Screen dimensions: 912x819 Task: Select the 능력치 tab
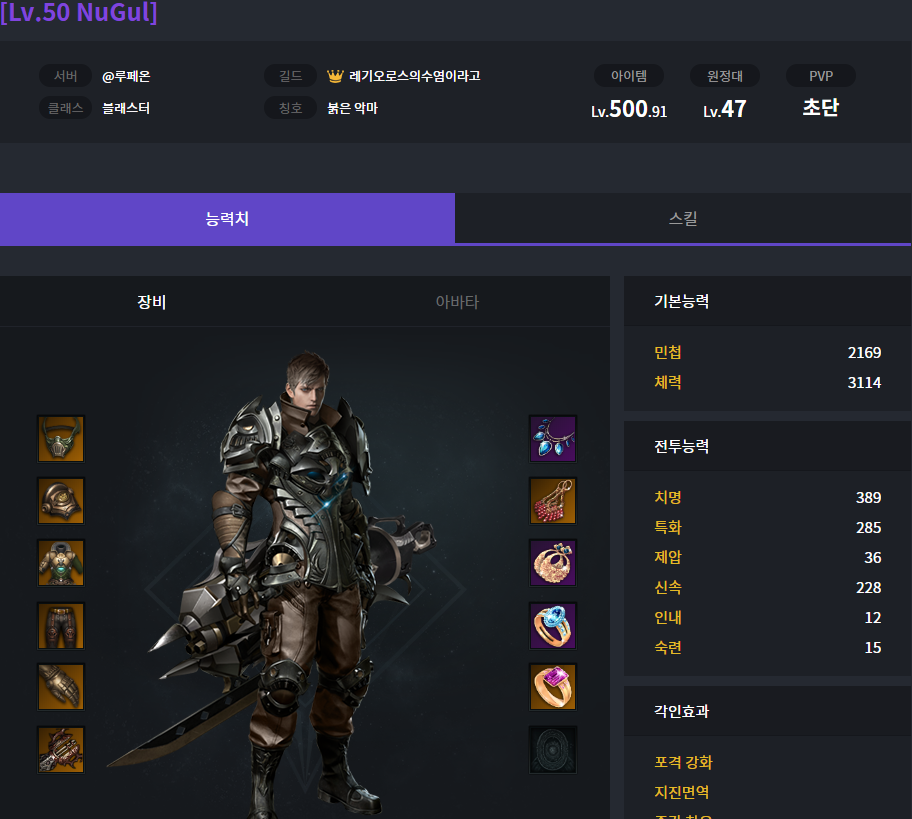pyautogui.click(x=227, y=219)
